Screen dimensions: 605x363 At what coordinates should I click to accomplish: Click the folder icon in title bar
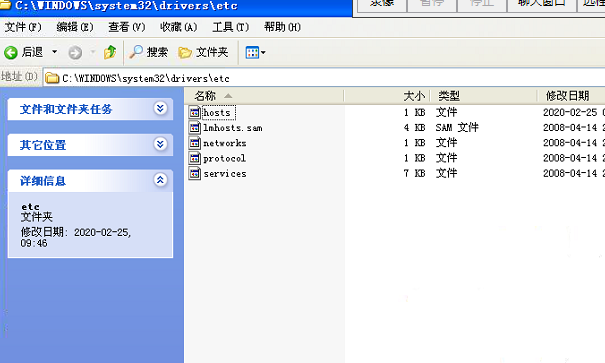coord(5,5)
